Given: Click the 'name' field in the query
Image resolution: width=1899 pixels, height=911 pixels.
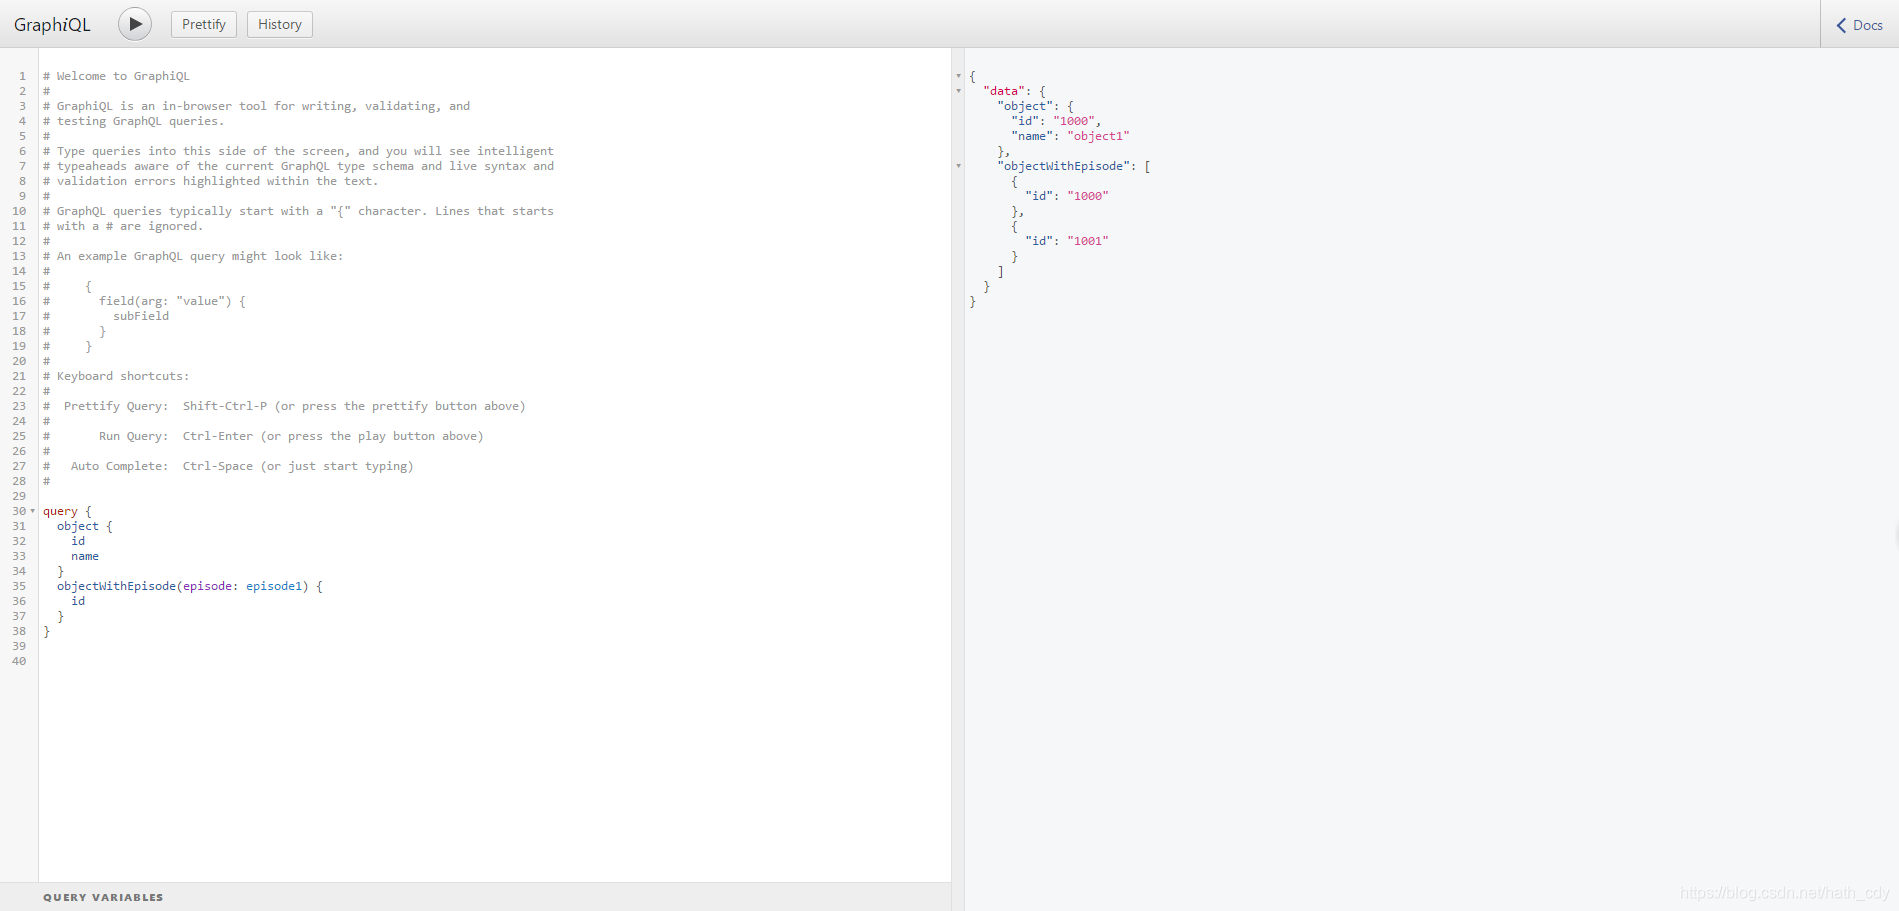Looking at the screenshot, I should [x=85, y=556].
